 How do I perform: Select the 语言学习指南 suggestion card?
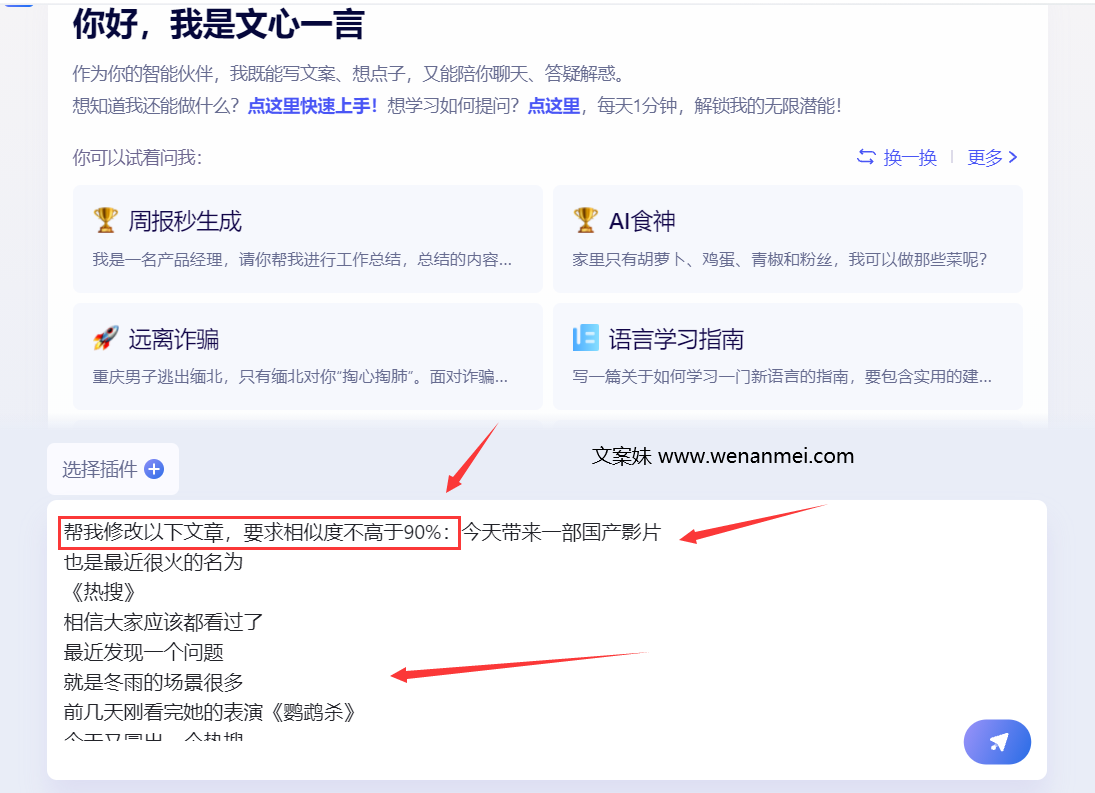tap(788, 357)
